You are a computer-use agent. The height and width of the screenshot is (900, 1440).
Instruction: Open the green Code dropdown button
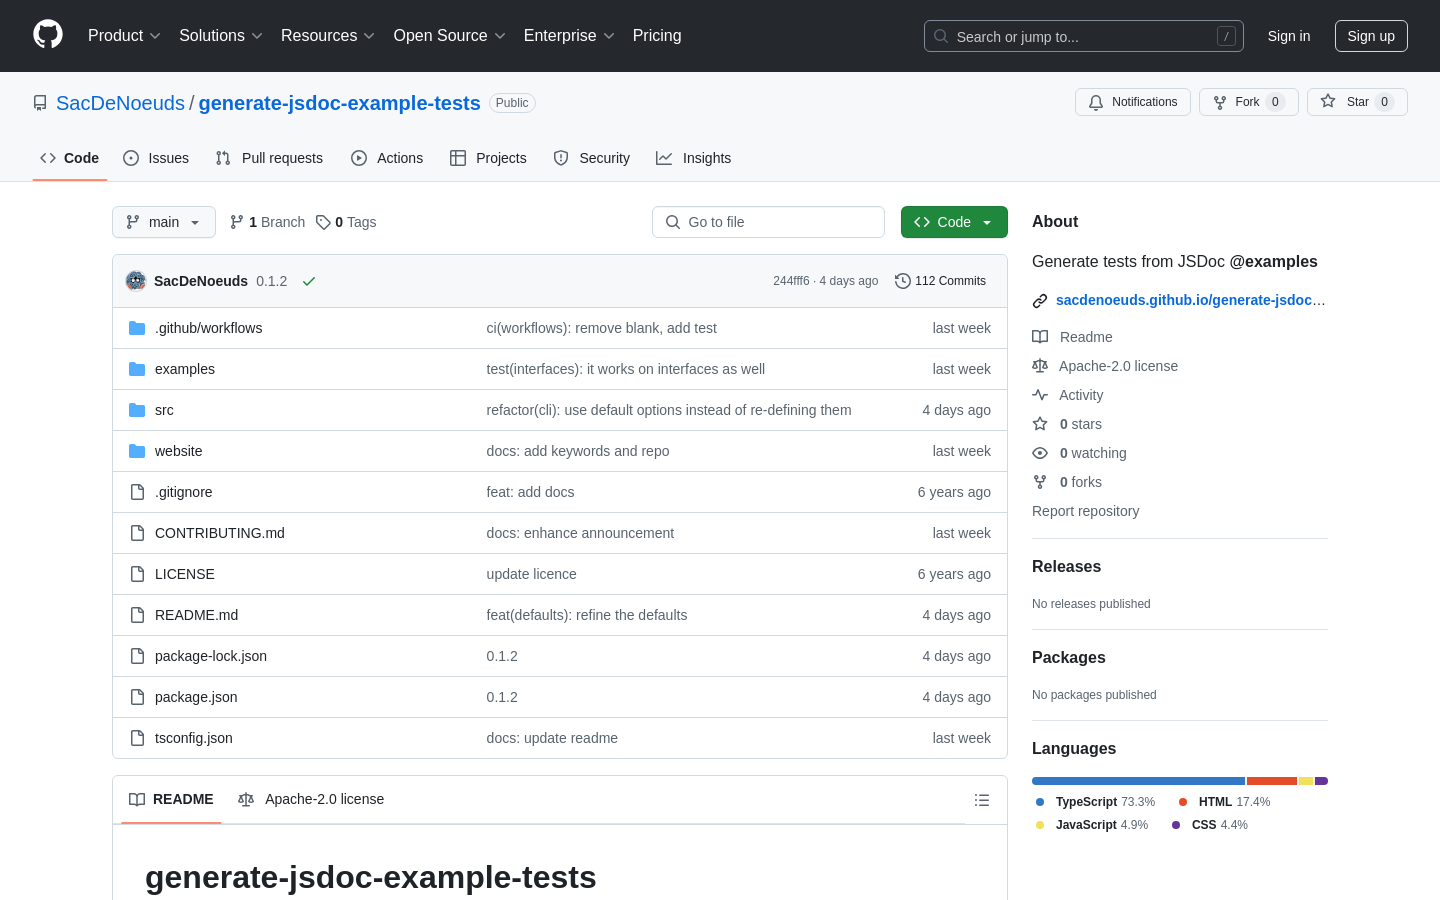pos(954,222)
